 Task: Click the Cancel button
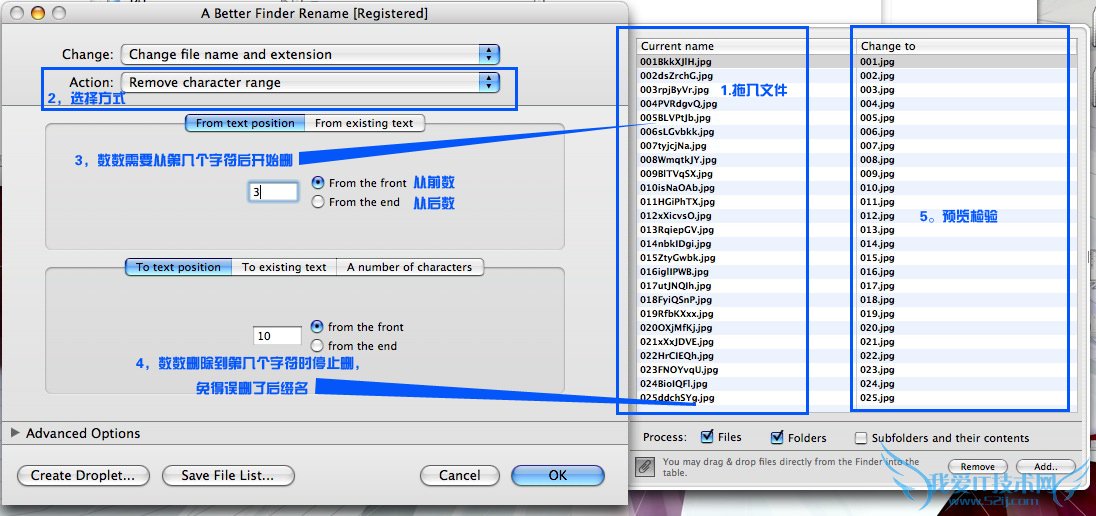point(459,475)
